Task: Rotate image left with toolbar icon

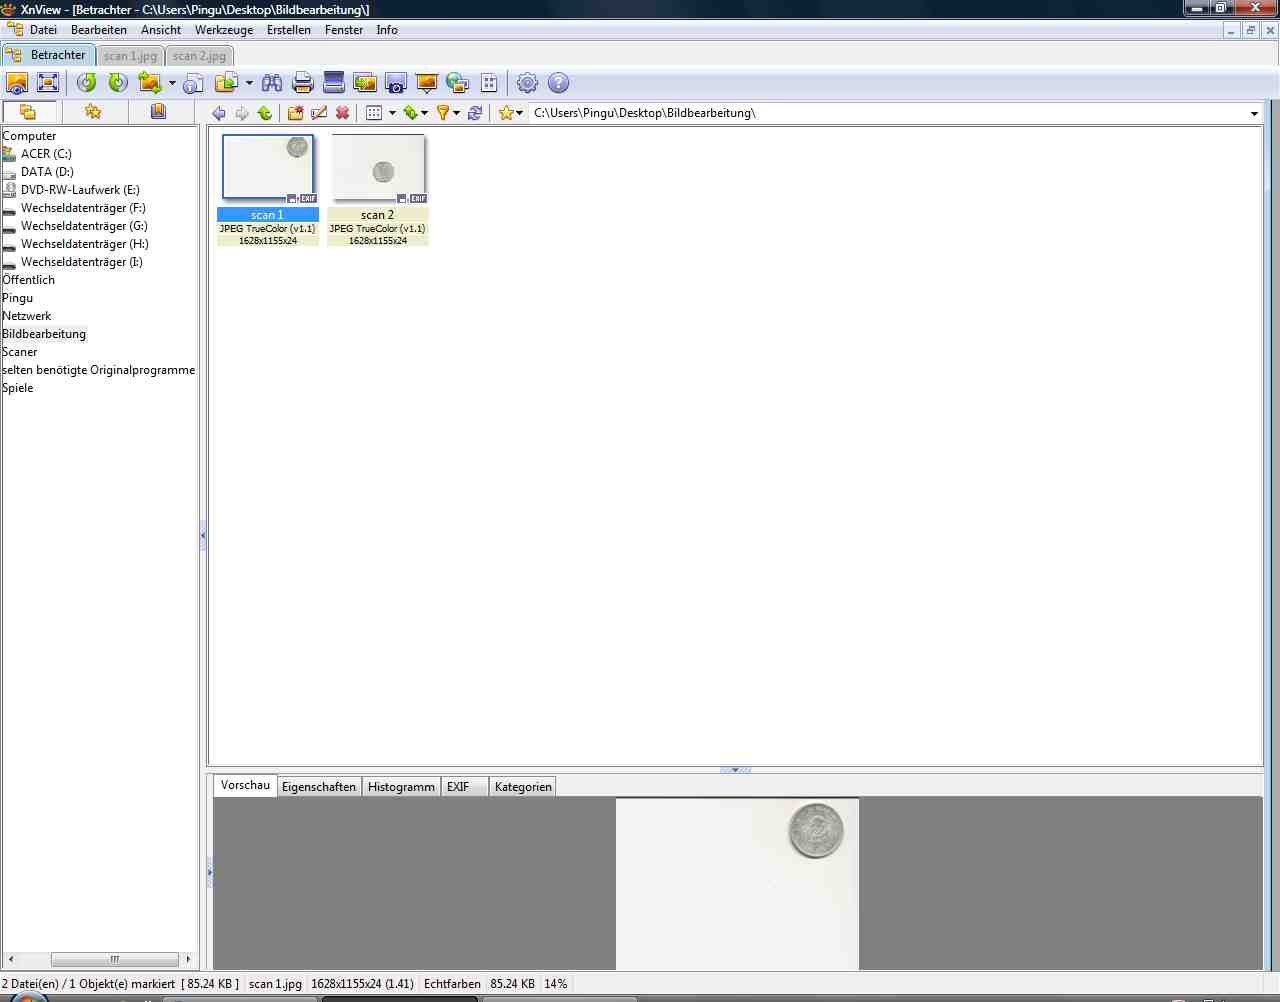Action: (87, 83)
